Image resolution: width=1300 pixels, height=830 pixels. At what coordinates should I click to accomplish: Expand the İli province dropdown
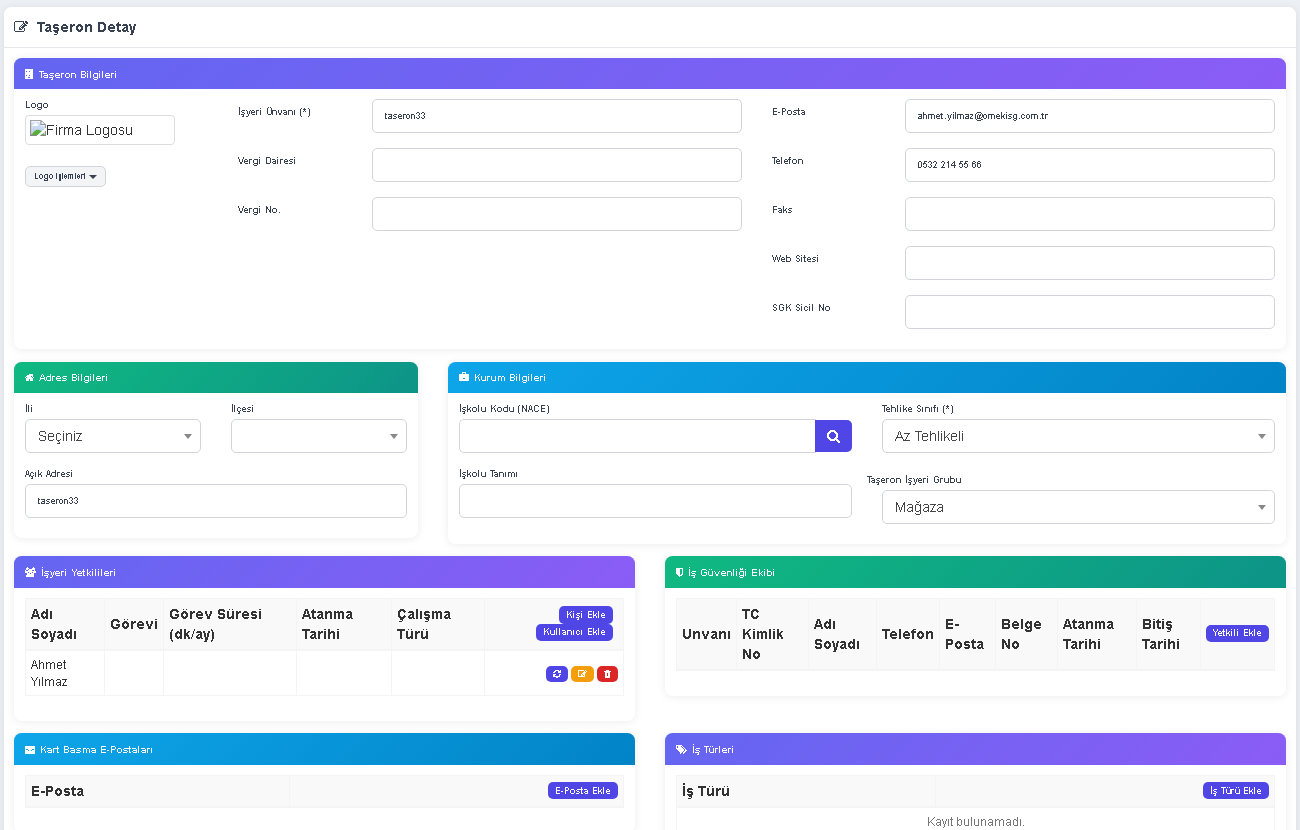(x=113, y=436)
